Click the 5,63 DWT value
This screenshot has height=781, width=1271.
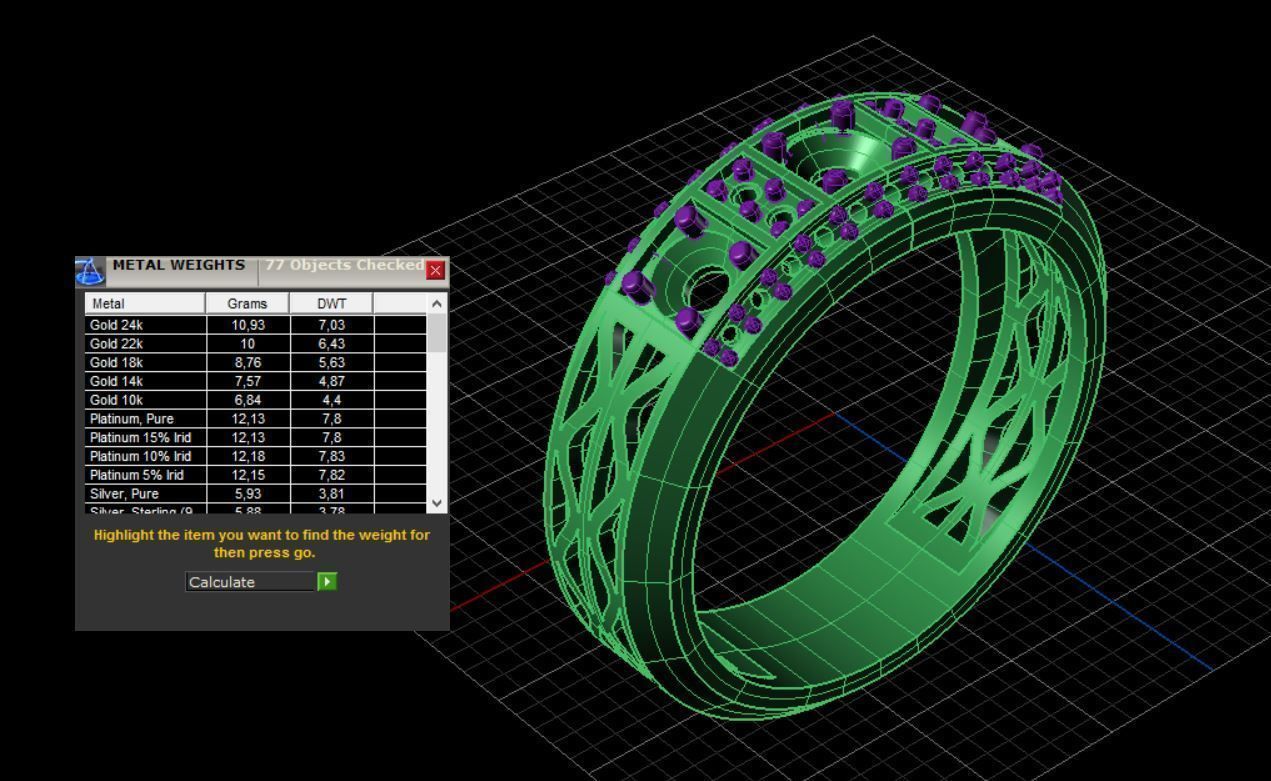point(331,362)
